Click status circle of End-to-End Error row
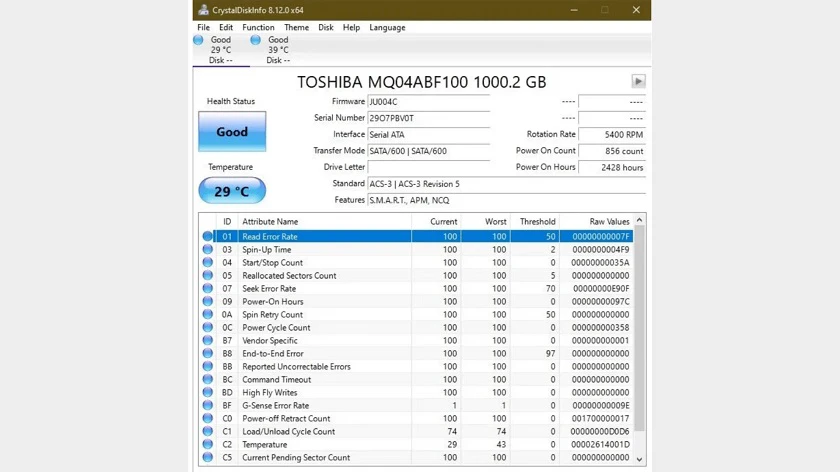 (207, 354)
